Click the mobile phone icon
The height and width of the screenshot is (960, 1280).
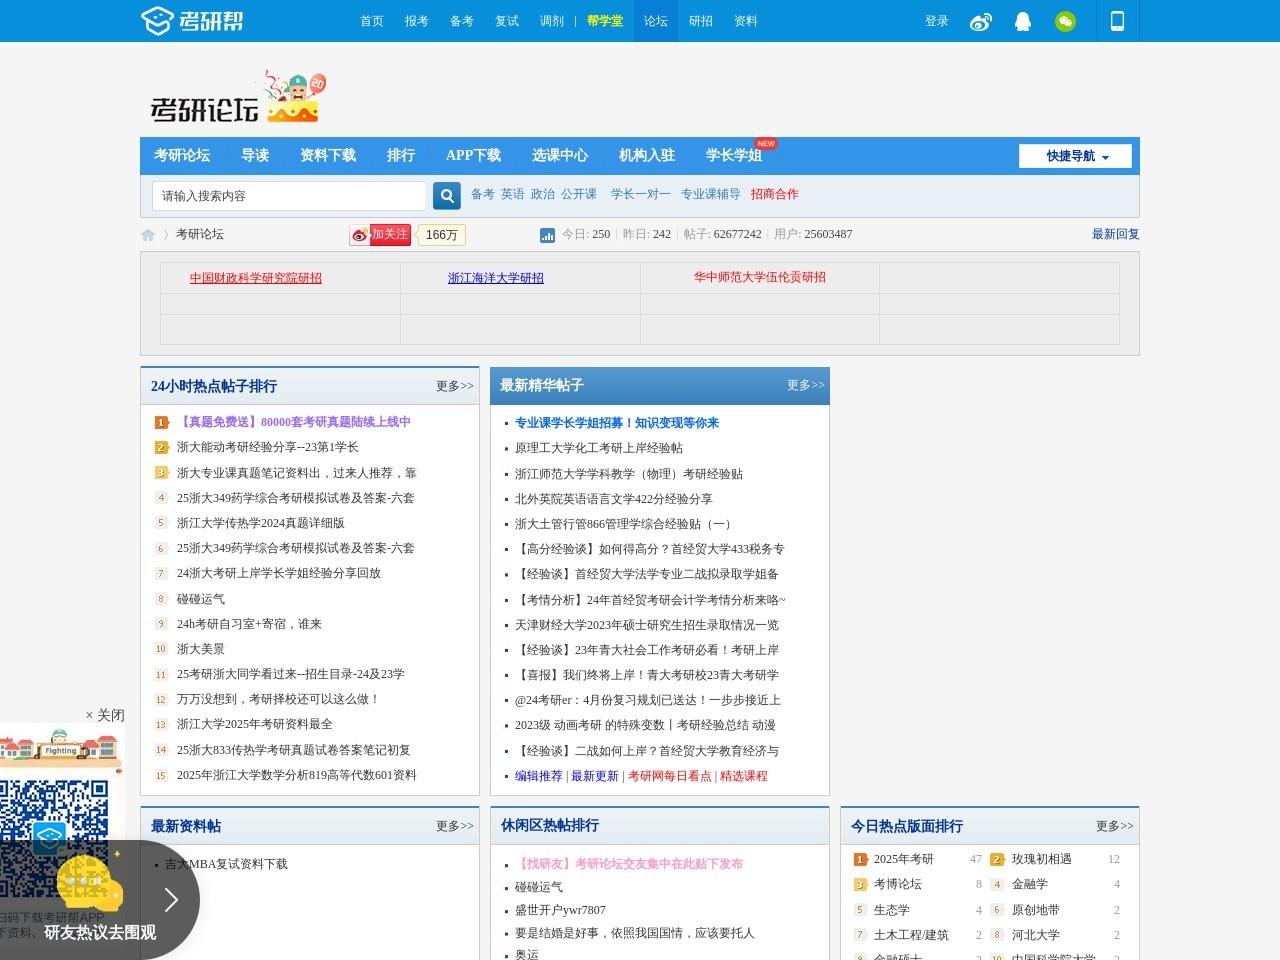[x=1117, y=21]
